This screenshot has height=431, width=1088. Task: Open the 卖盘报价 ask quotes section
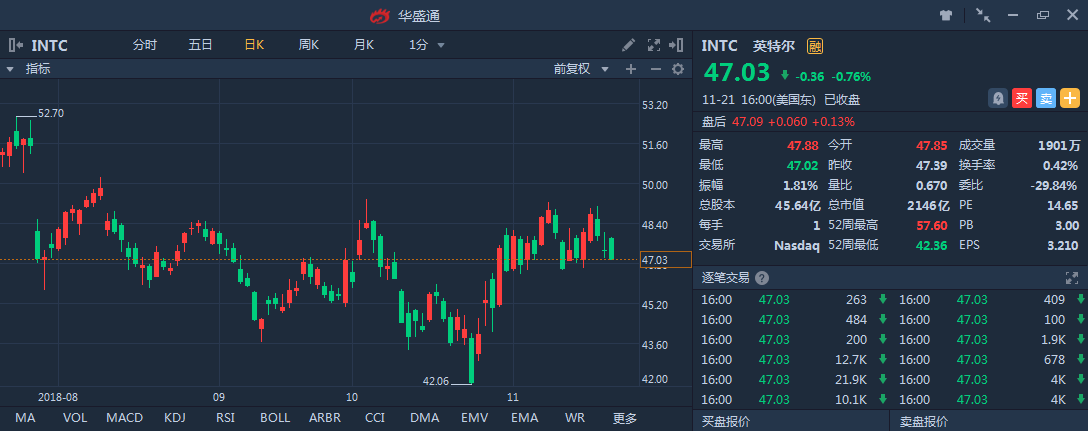[924, 421]
